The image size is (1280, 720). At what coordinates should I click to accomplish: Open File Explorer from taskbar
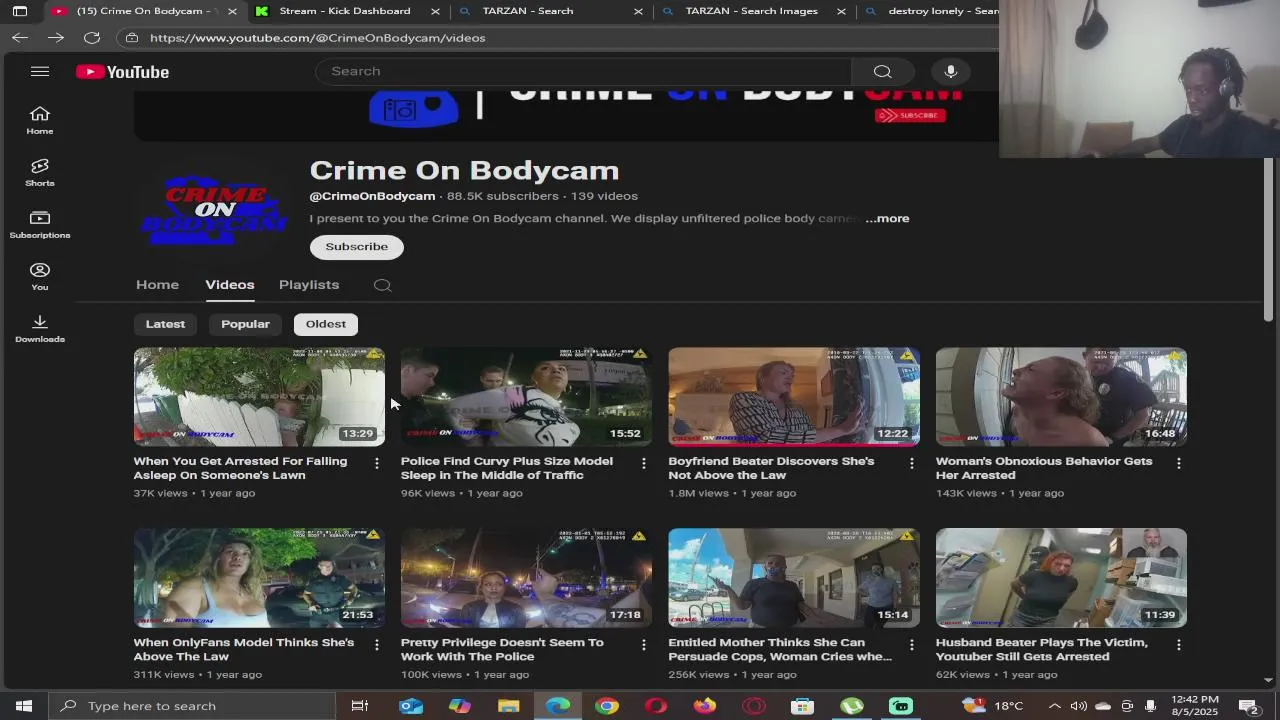pyautogui.click(x=509, y=706)
